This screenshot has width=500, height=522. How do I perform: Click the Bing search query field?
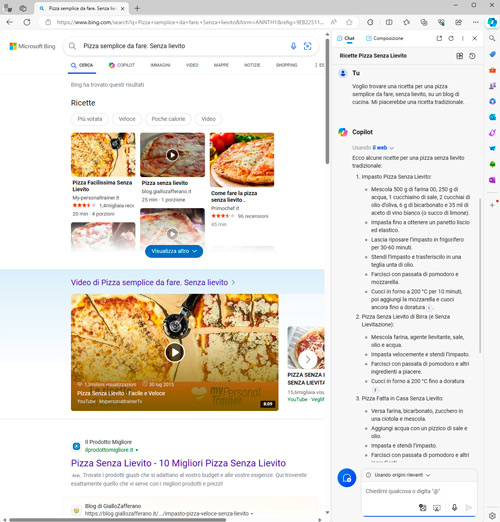(x=183, y=46)
